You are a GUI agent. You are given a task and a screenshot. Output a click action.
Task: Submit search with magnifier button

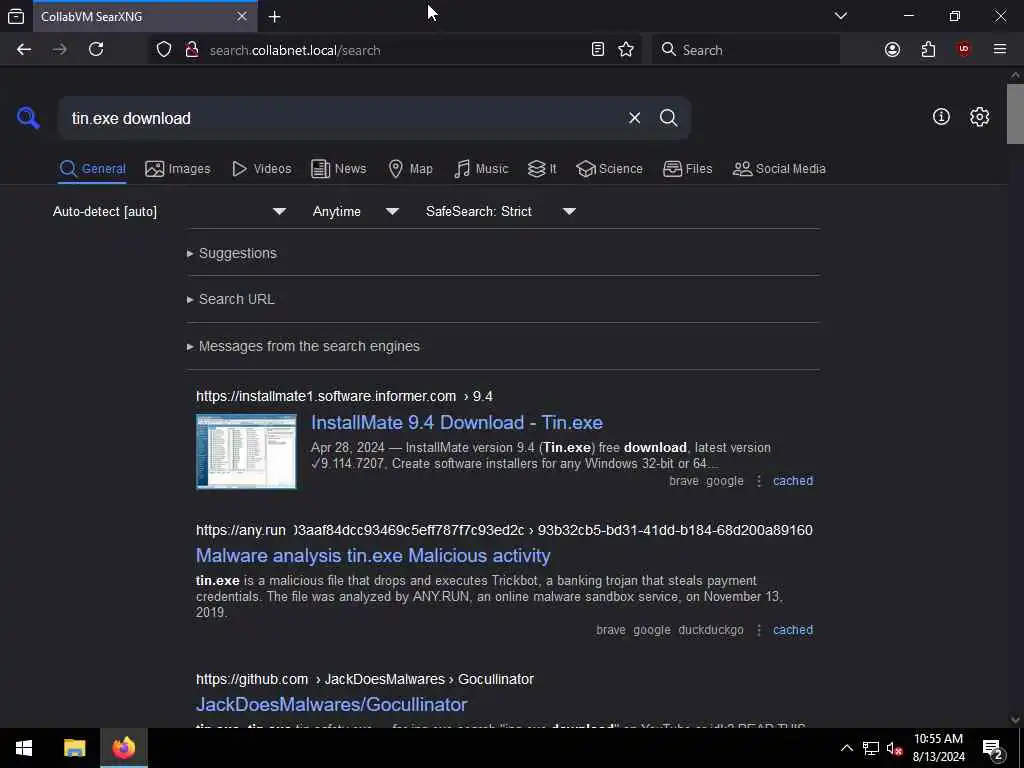click(x=668, y=118)
